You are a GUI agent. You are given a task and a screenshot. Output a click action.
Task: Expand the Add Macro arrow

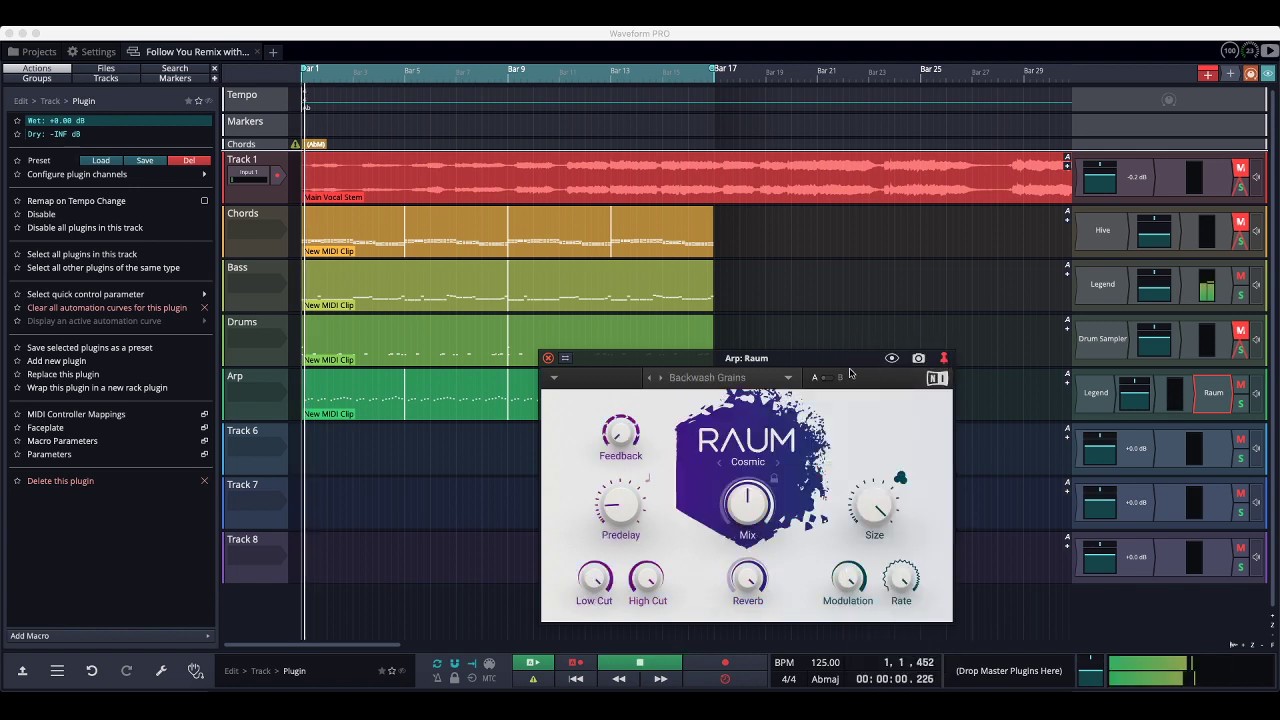click(208, 636)
